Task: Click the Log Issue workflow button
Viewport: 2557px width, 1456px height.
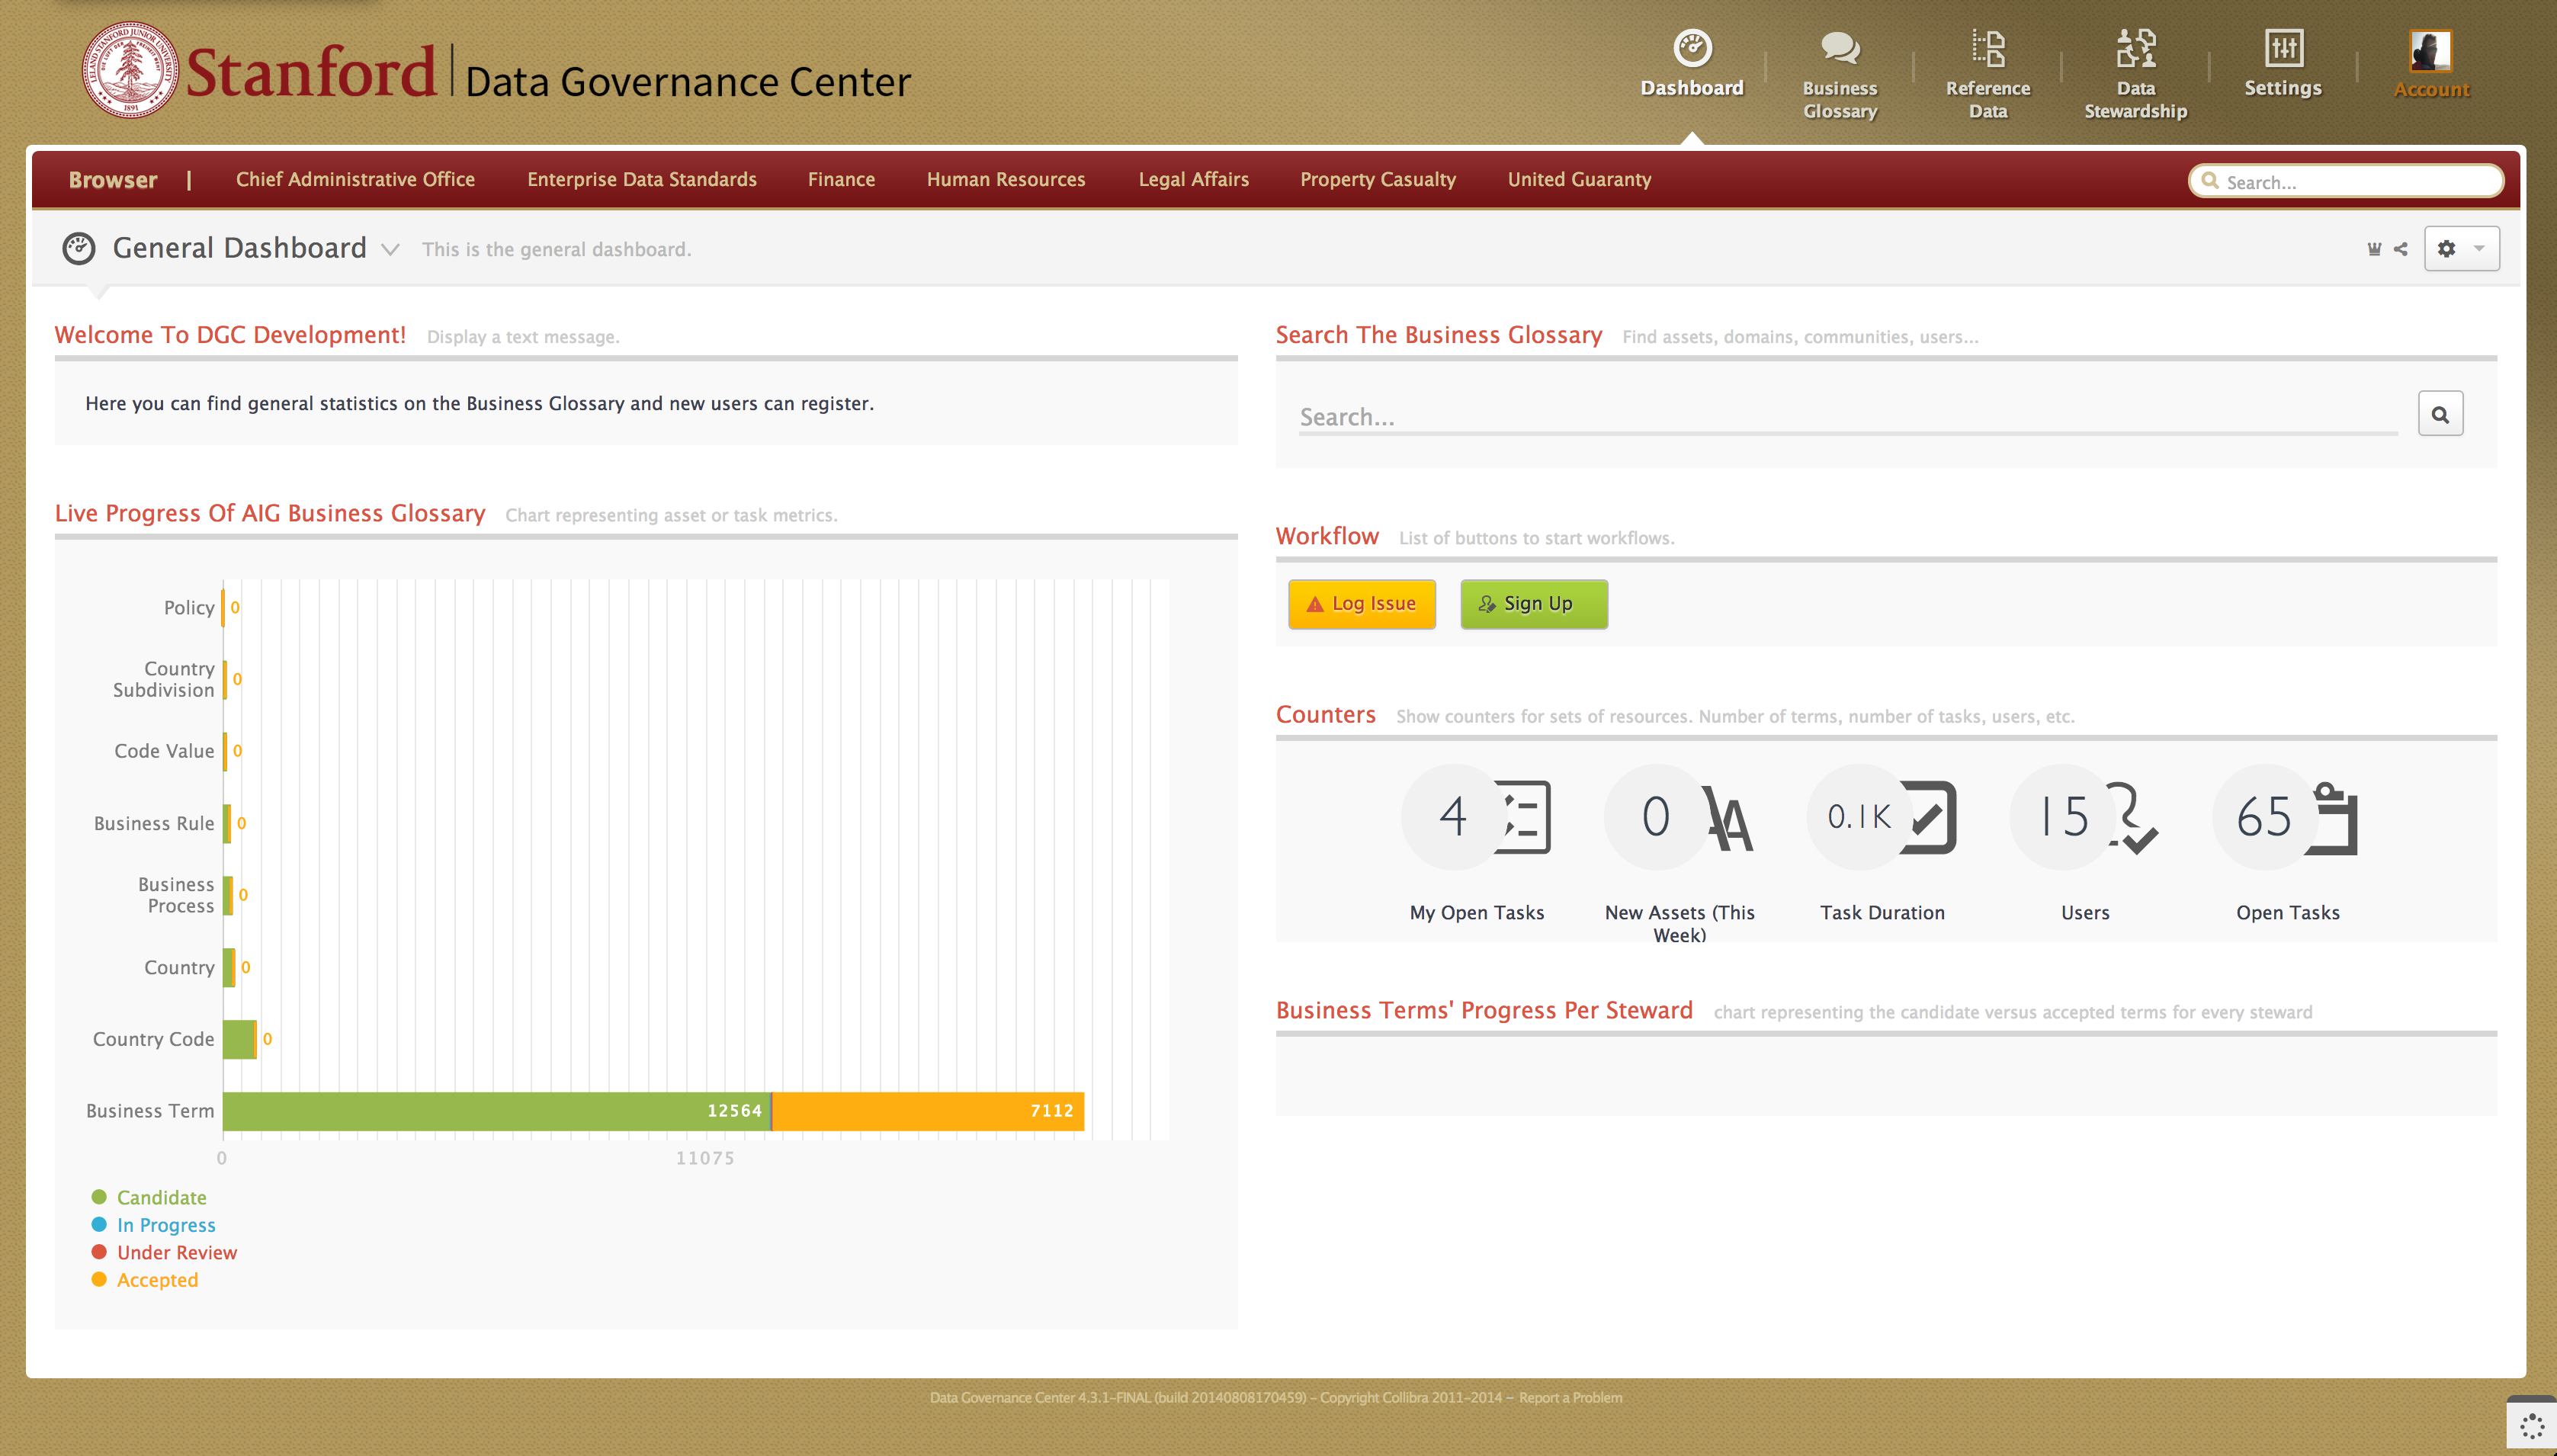Action: 1361,604
